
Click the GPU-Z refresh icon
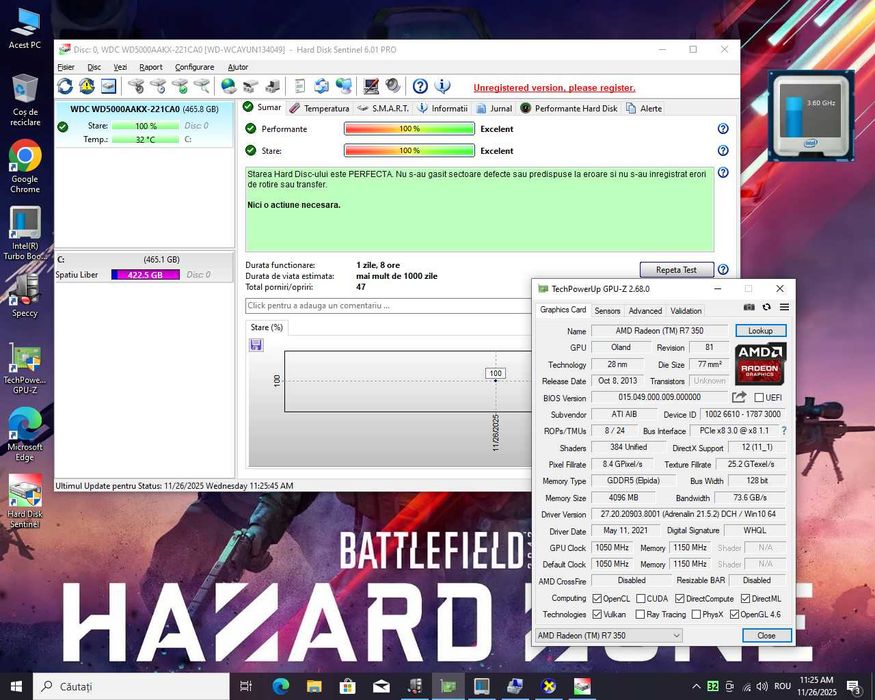[x=767, y=307]
